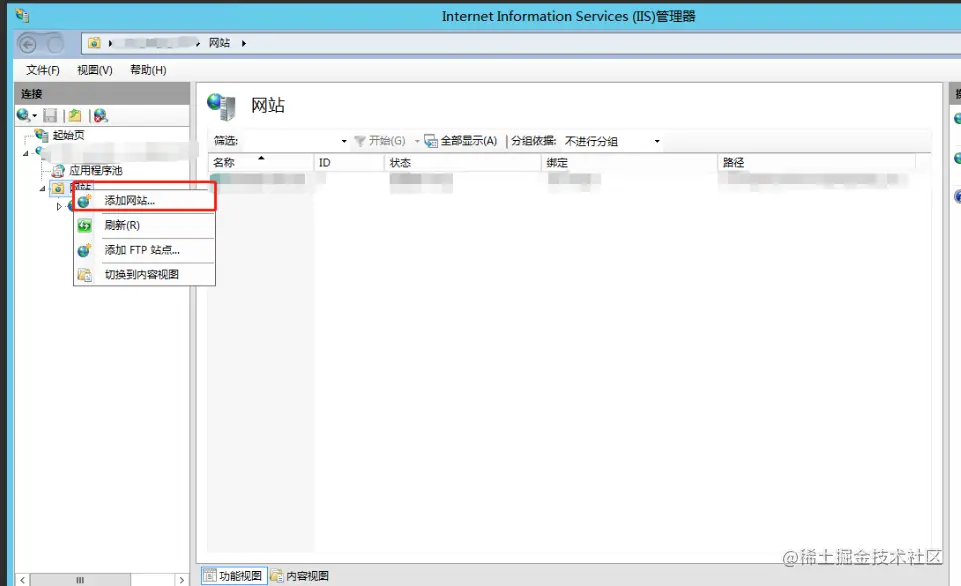Select 起始页 in connections tree
The height and width of the screenshot is (586, 961).
click(69, 135)
